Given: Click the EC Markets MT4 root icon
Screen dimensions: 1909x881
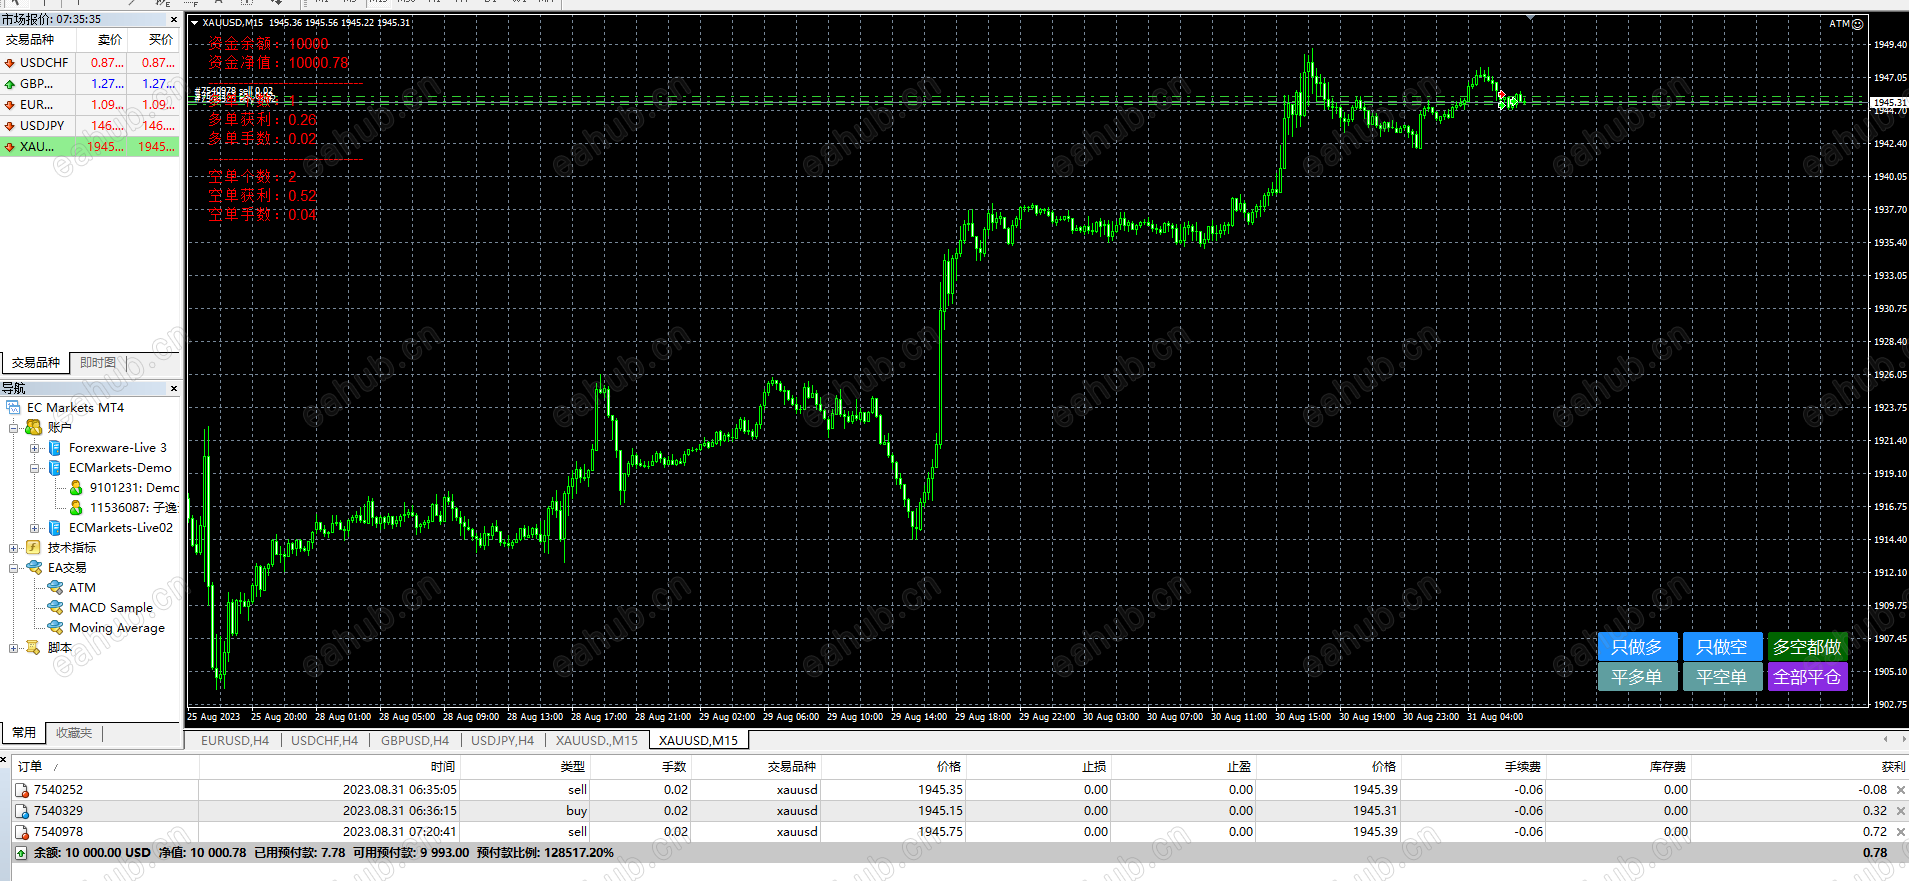Looking at the screenshot, I should click(13, 408).
